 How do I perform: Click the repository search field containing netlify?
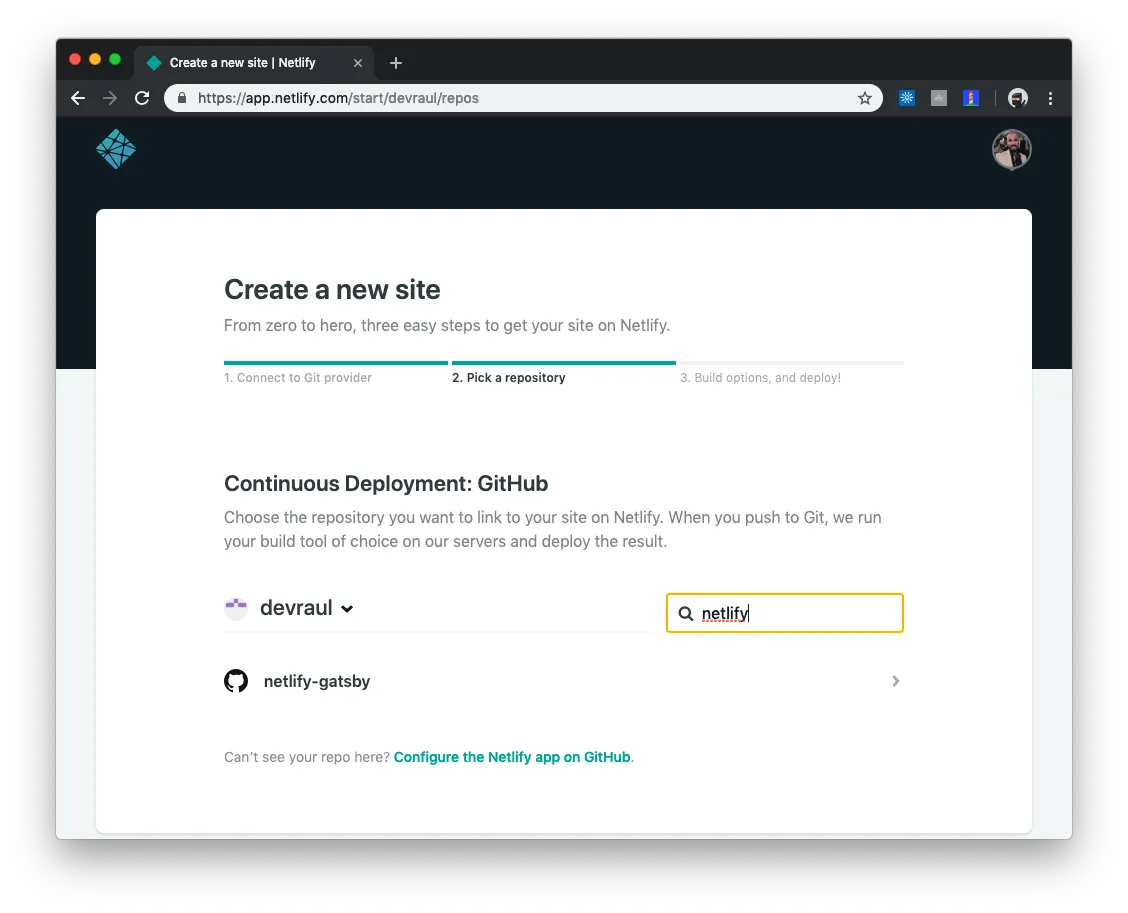point(785,613)
